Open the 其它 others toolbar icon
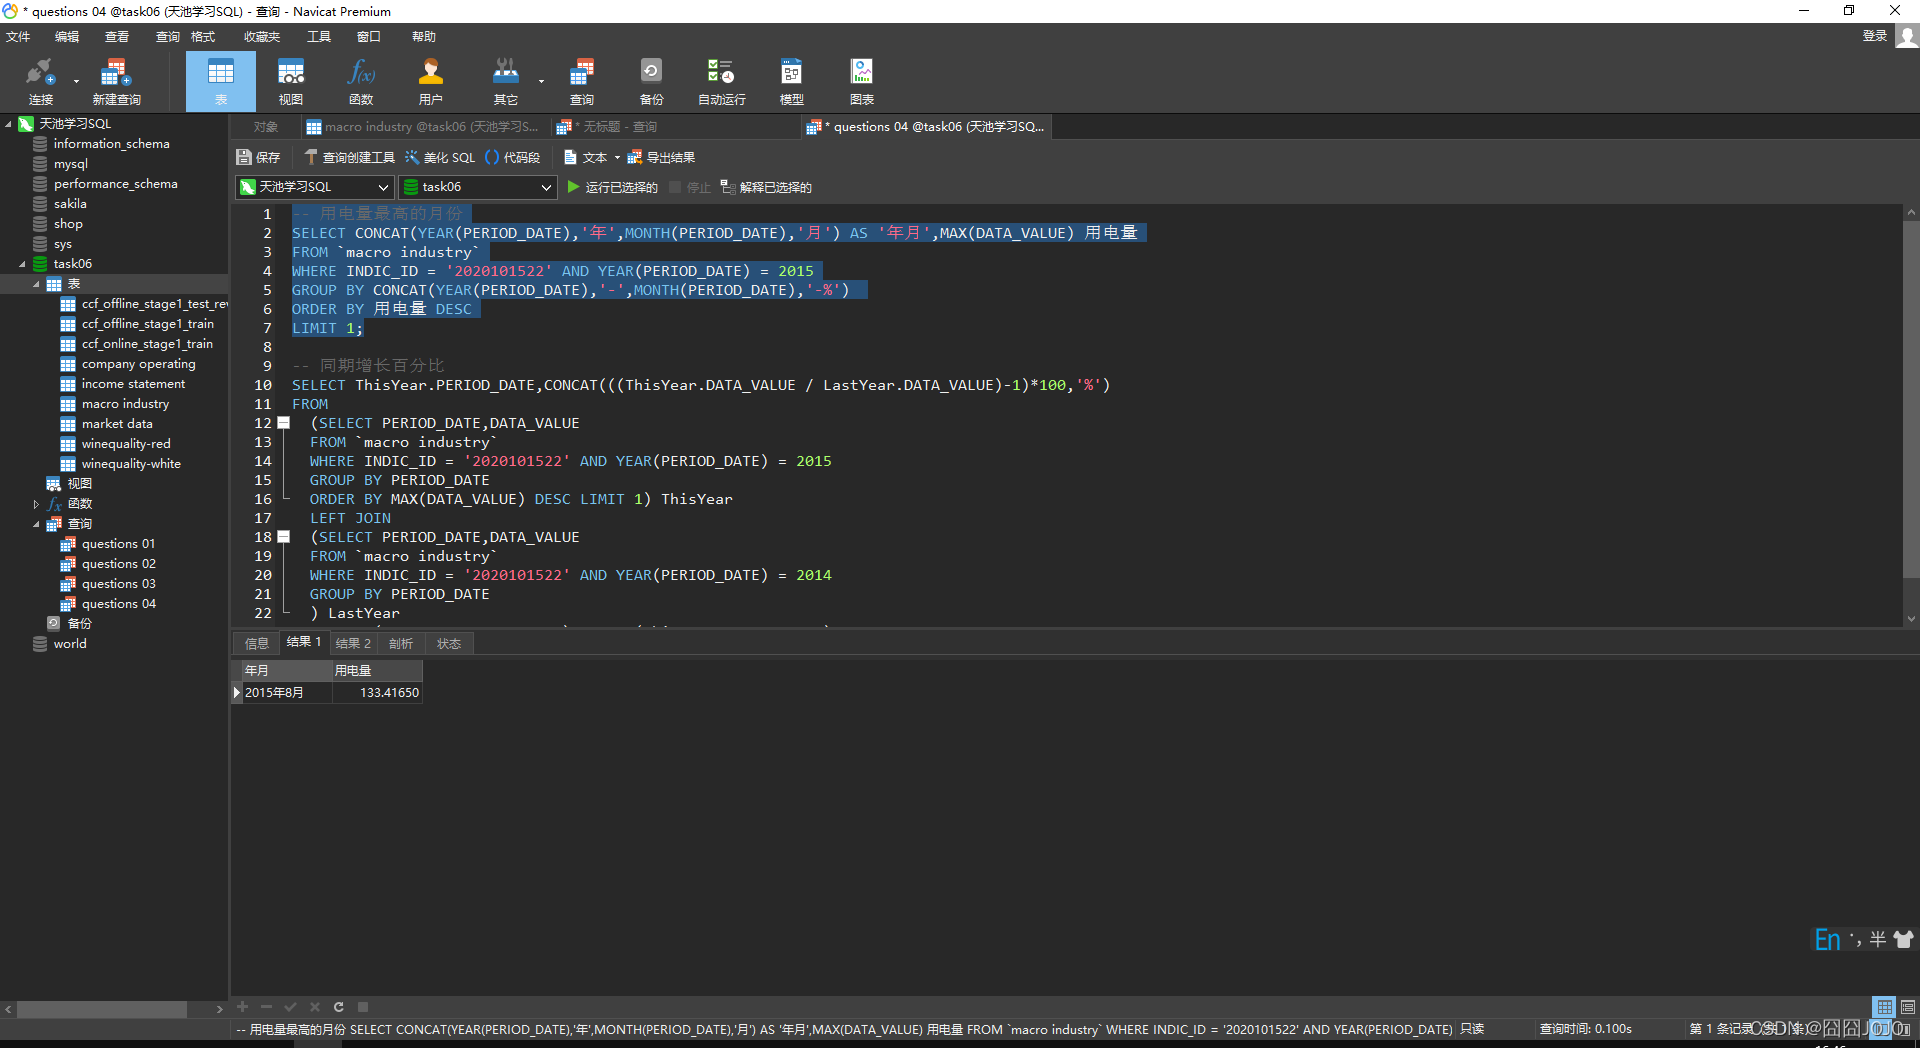 tap(506, 81)
